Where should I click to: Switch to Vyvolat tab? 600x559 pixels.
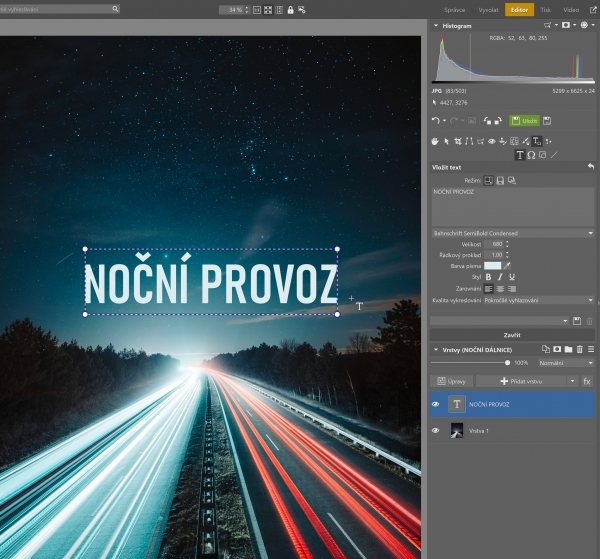pos(488,10)
